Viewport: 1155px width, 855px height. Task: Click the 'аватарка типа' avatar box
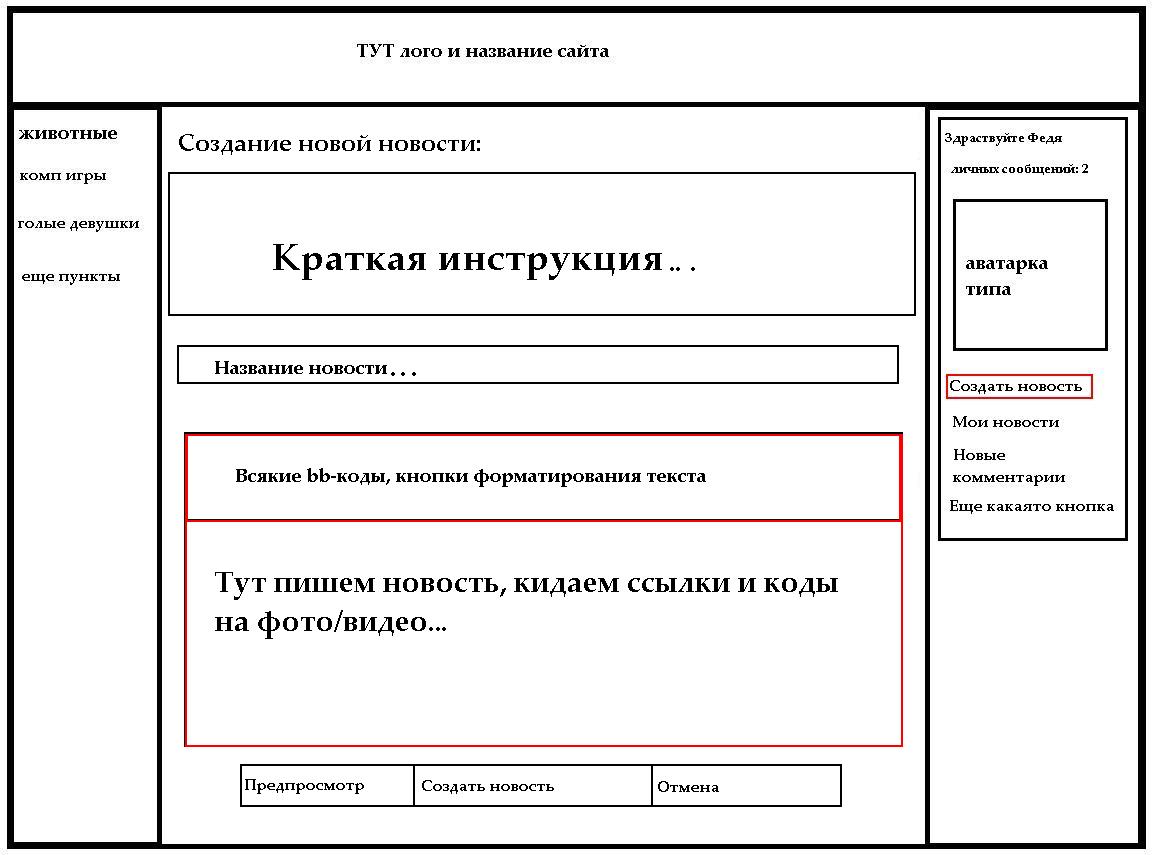1030,275
